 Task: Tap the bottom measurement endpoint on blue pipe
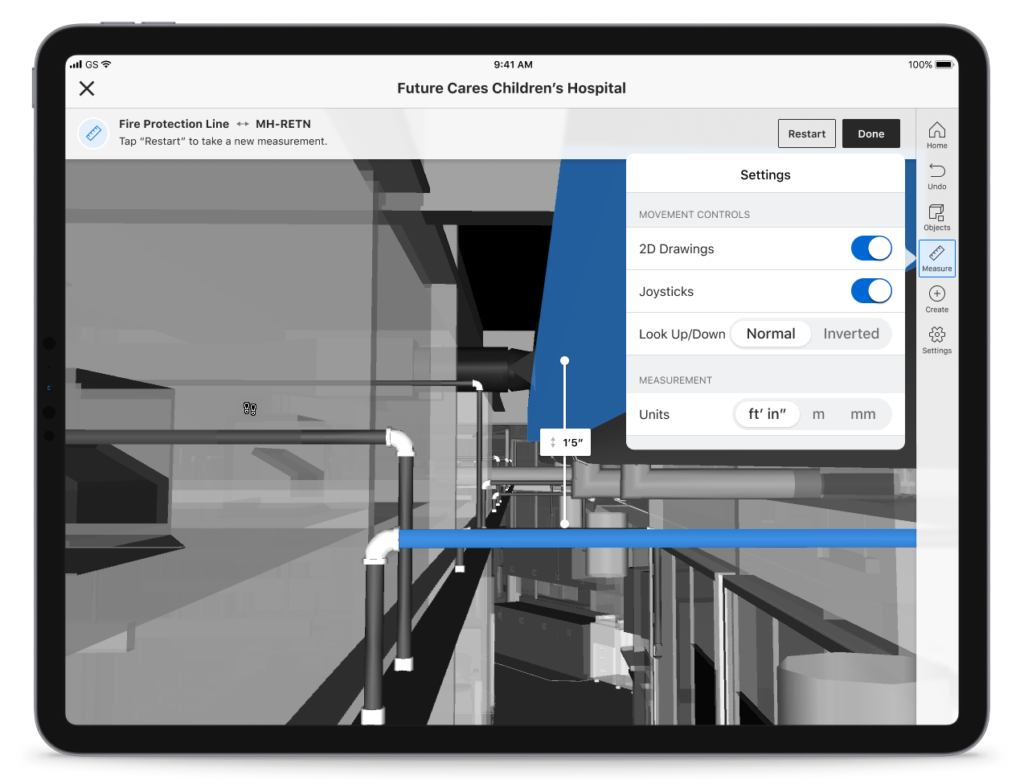[564, 524]
